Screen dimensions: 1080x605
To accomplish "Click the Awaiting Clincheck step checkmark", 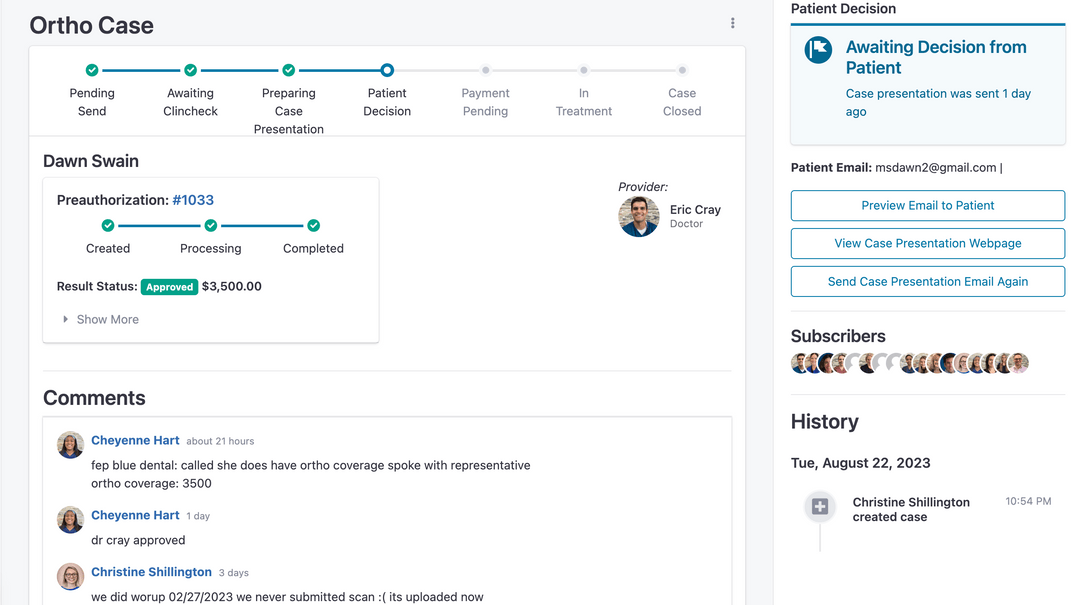I will pos(190,70).
